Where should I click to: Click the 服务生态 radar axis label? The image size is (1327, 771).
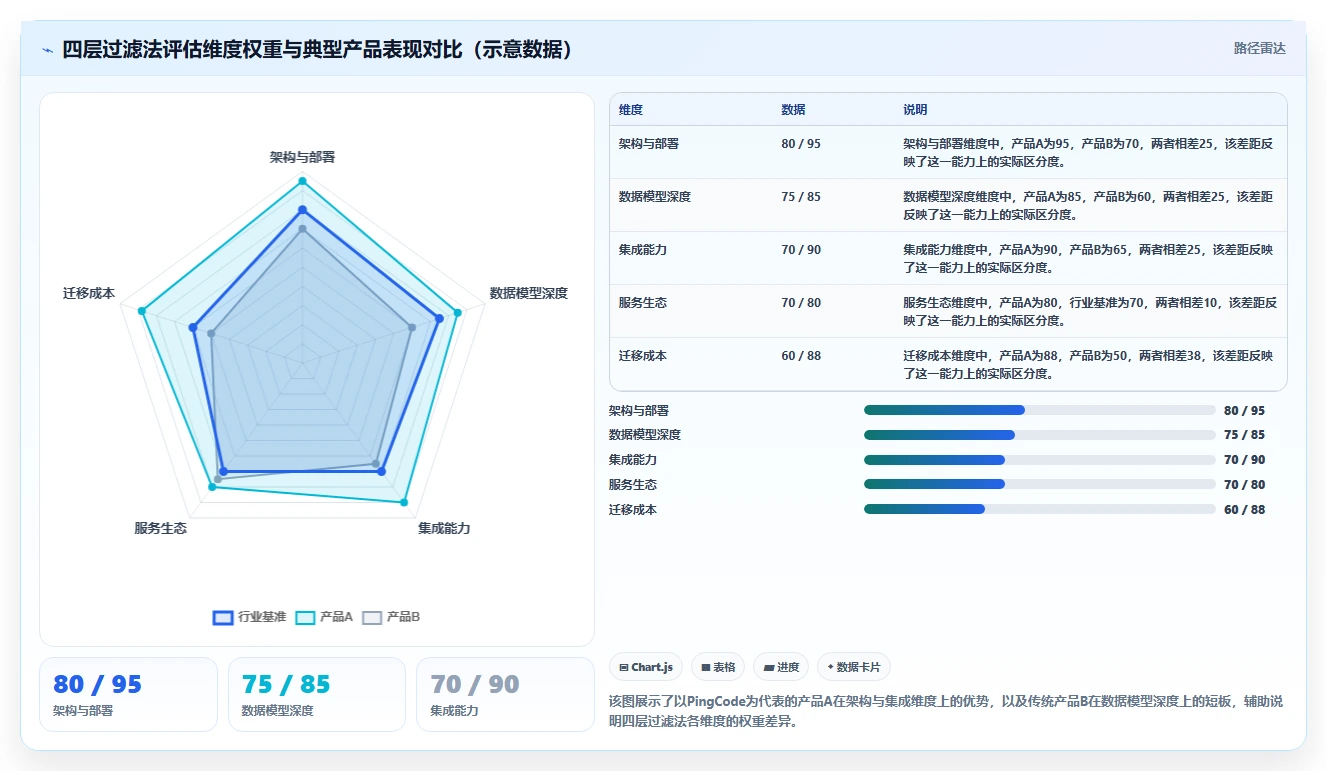coord(161,528)
